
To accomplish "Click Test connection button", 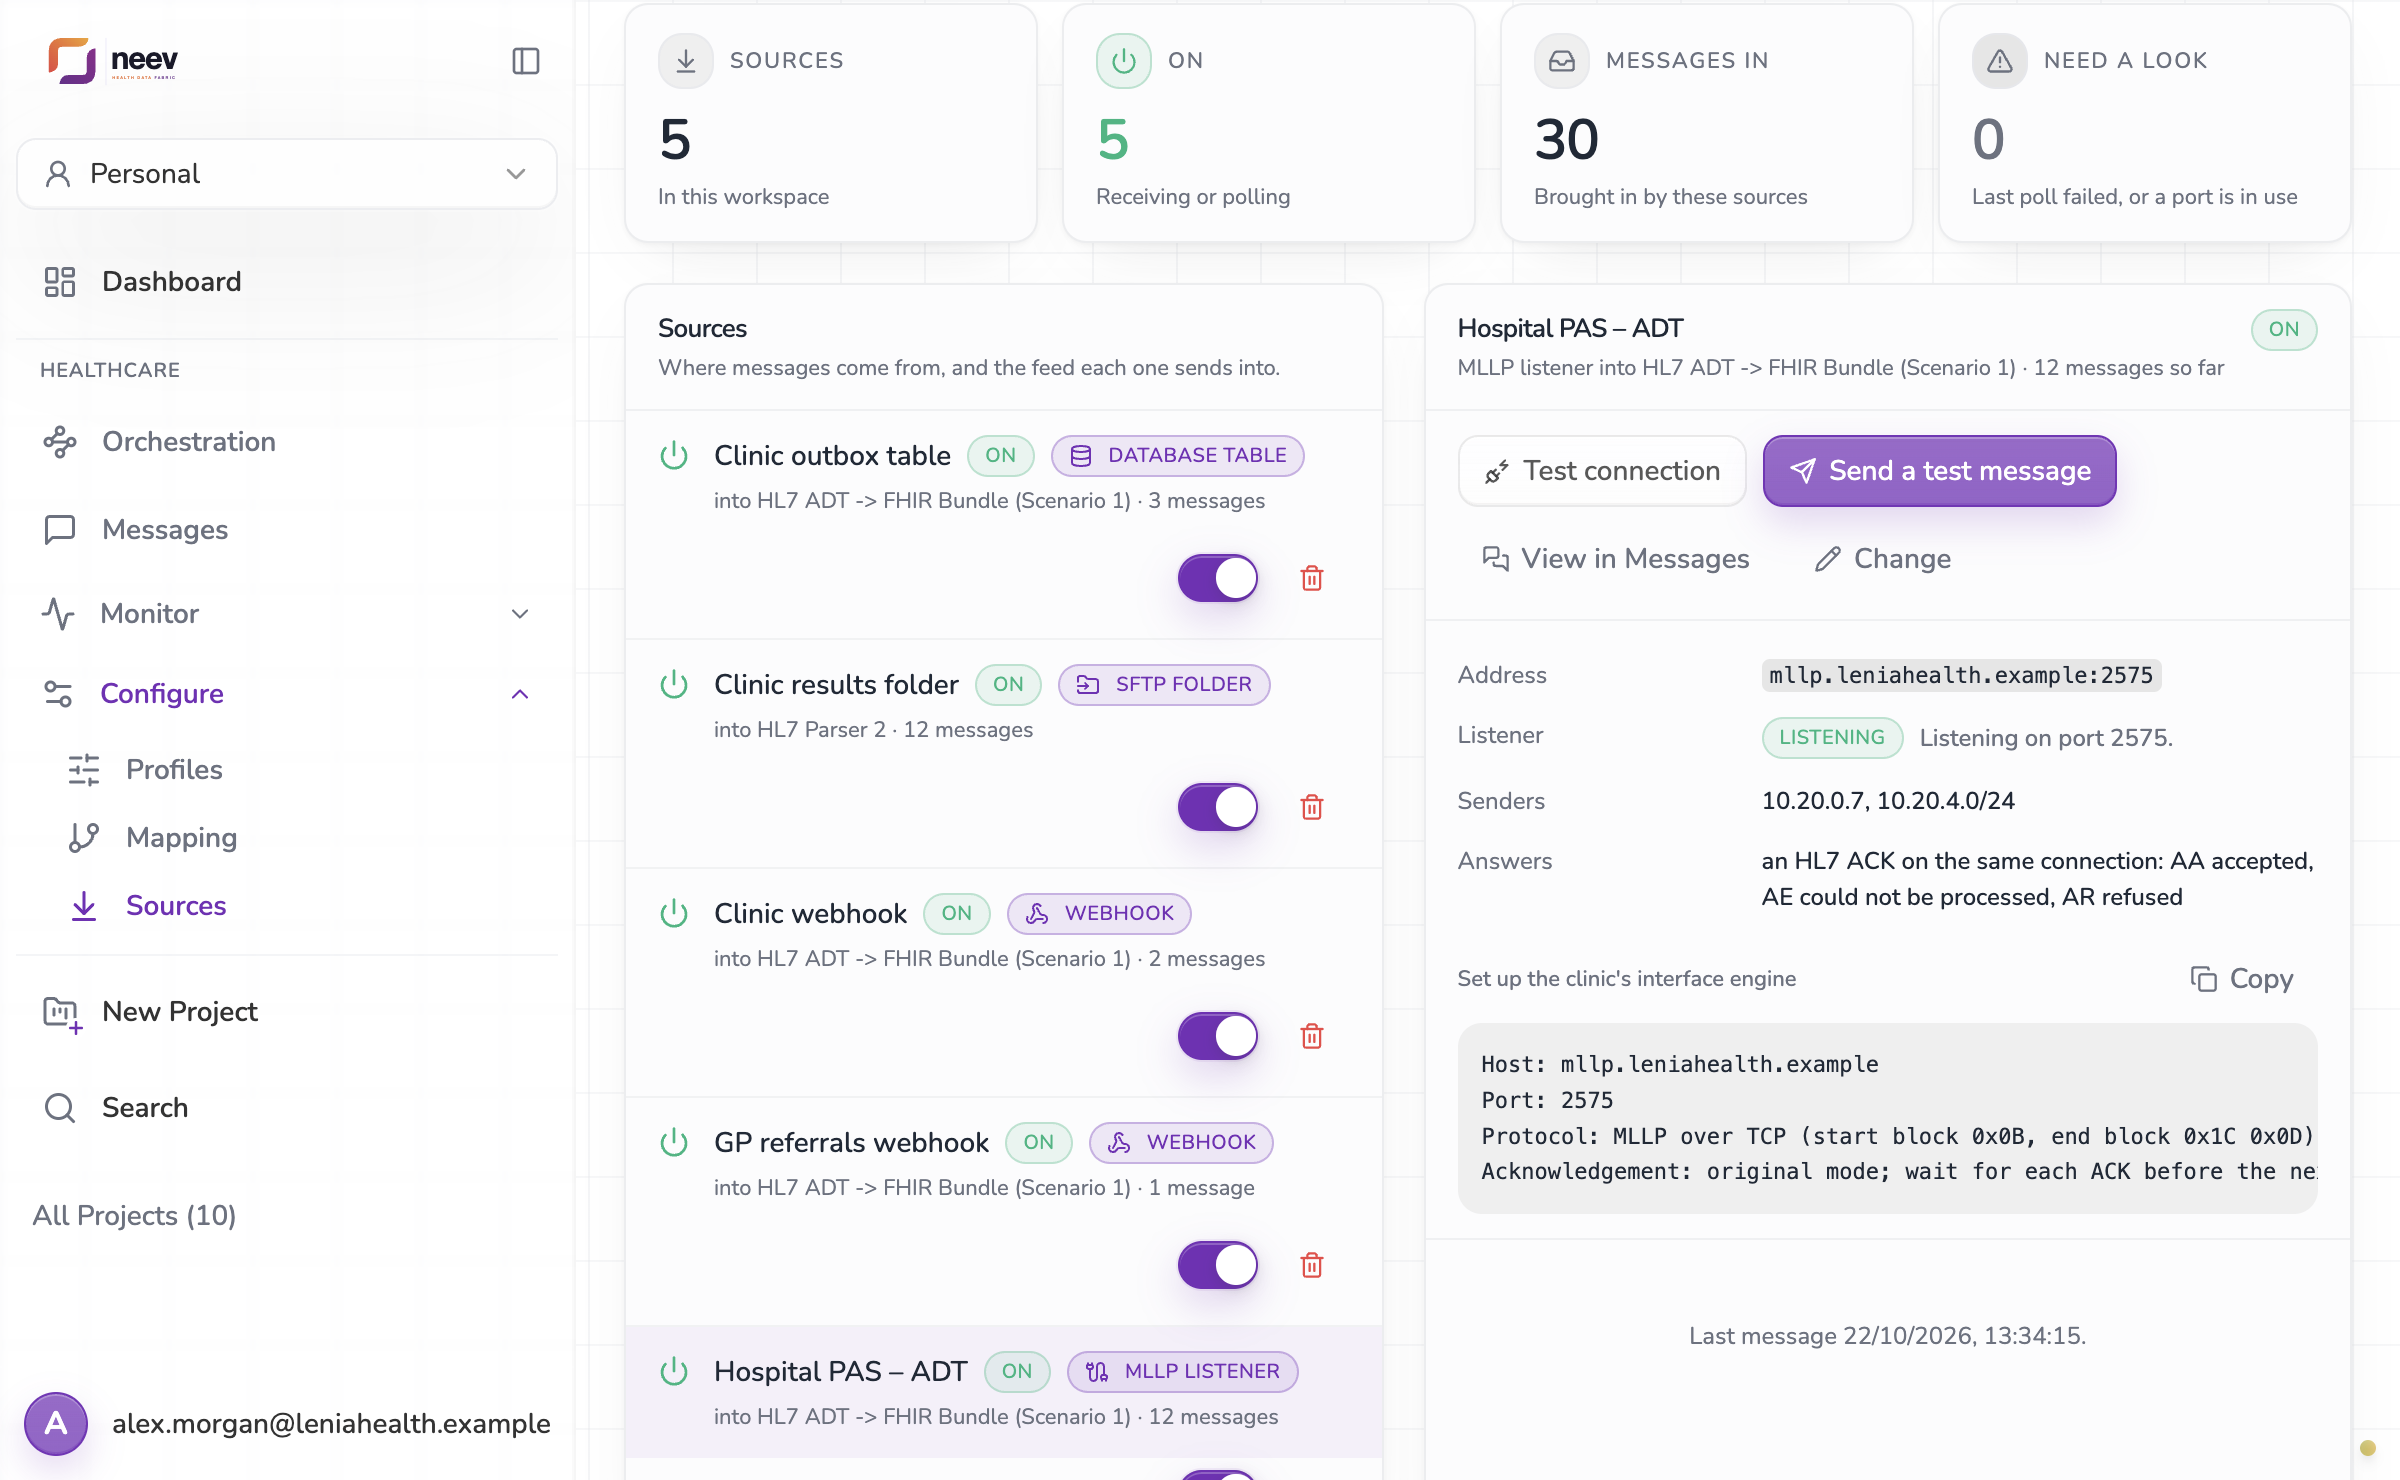I will point(1602,471).
